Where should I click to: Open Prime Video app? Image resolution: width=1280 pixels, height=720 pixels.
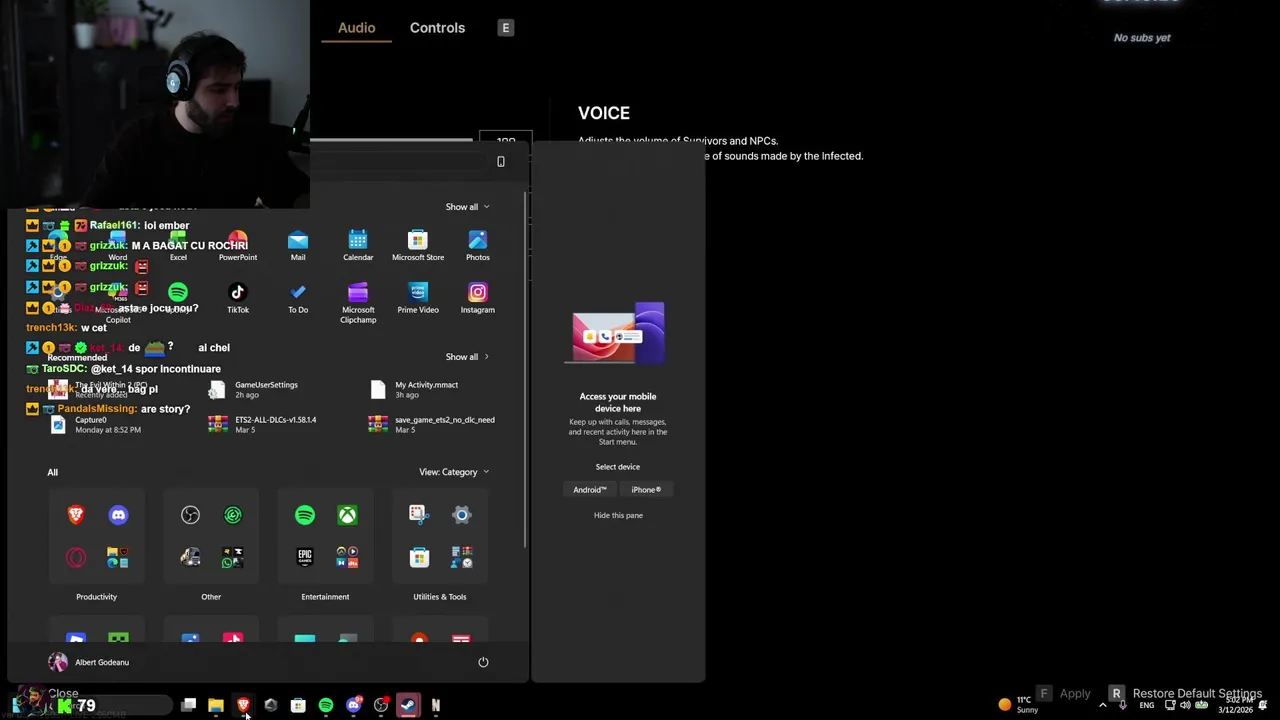tap(418, 297)
